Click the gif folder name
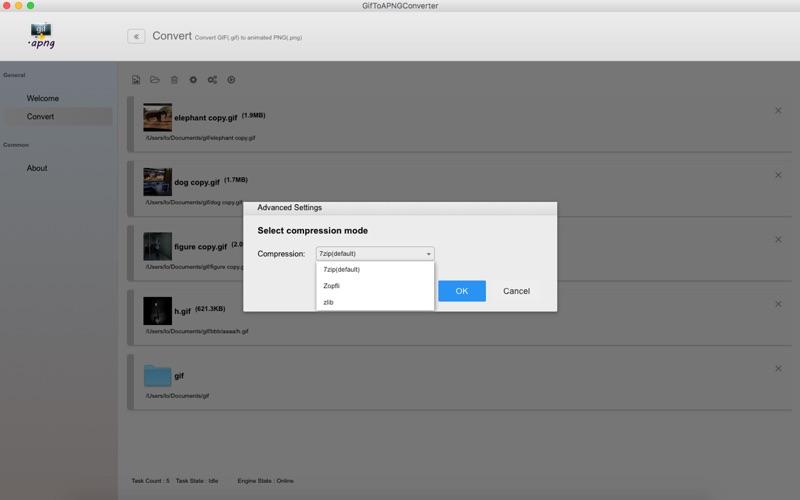This screenshot has height=500, width=800. (x=179, y=376)
